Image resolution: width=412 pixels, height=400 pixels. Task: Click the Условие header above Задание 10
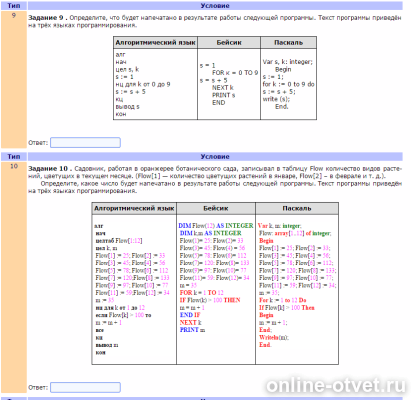pyautogui.click(x=215, y=156)
